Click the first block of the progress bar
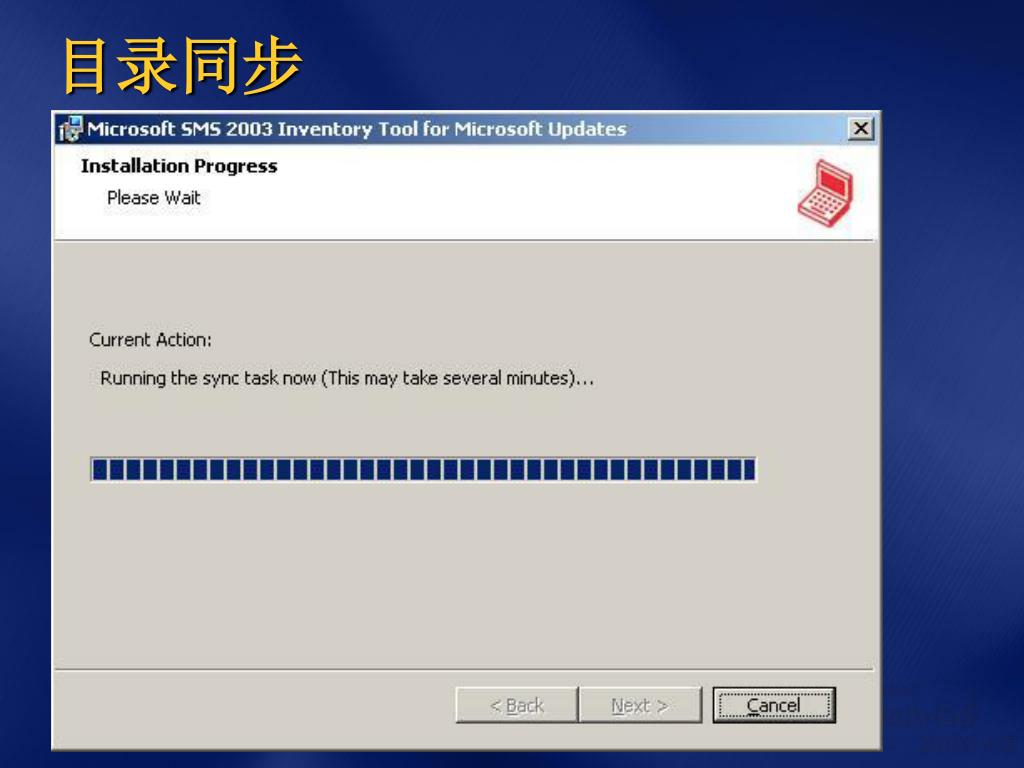 [99, 470]
